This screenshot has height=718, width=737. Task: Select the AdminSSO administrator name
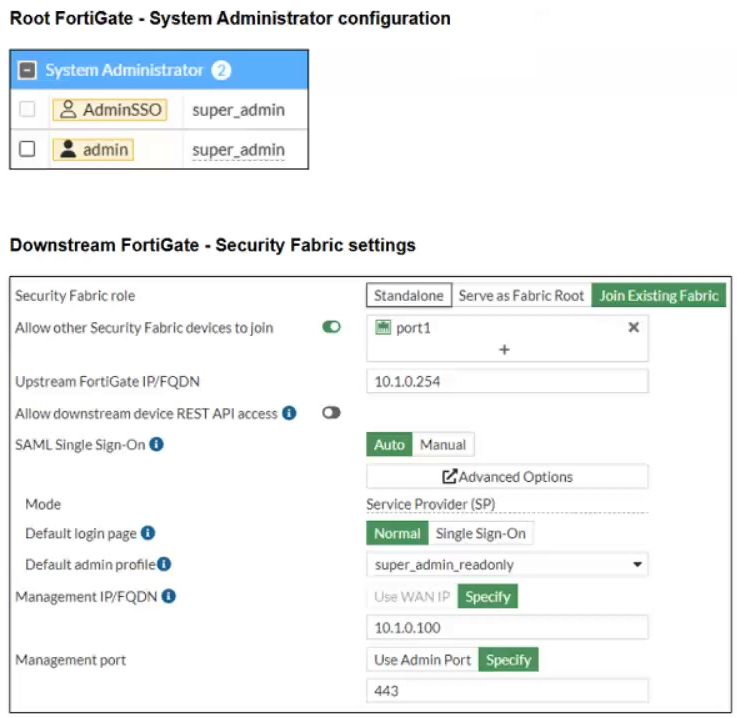tap(122, 110)
